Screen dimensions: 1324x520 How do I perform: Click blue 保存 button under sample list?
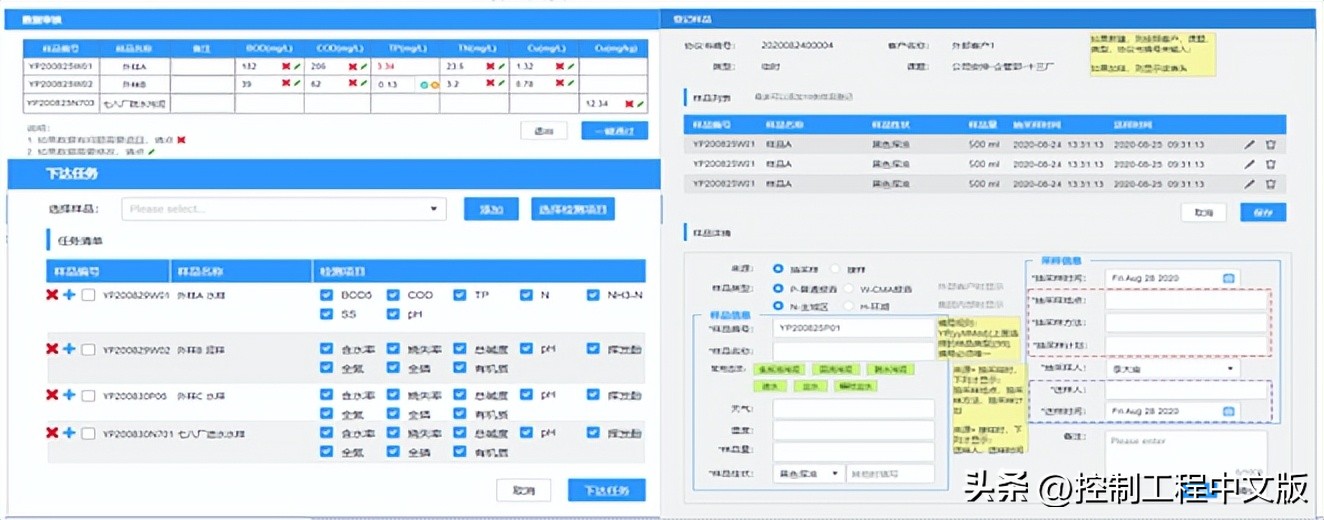[x=1263, y=213]
